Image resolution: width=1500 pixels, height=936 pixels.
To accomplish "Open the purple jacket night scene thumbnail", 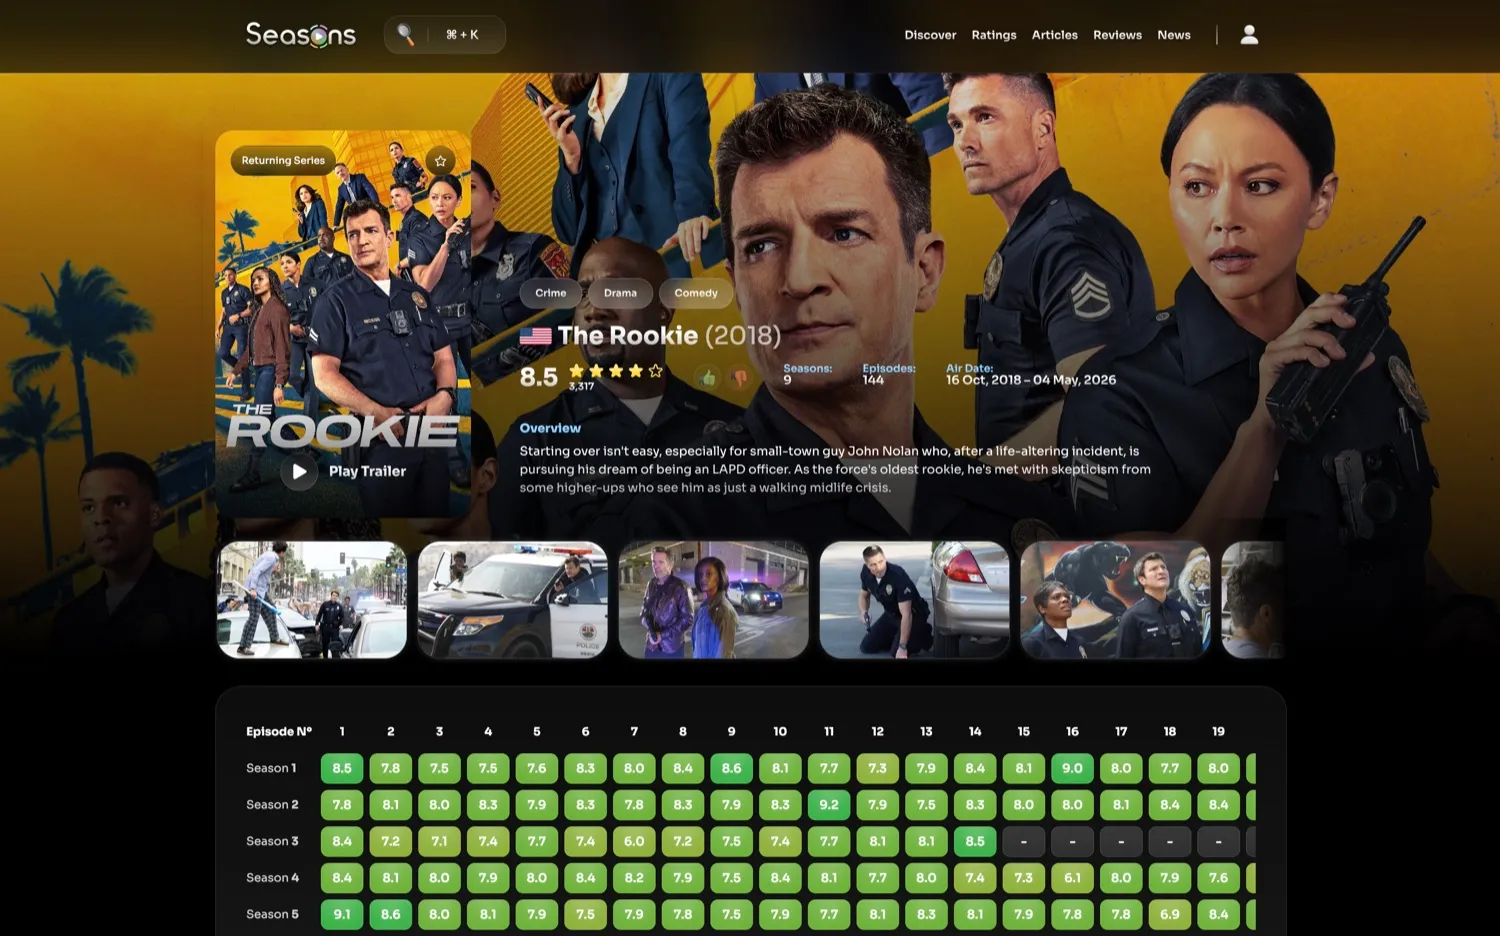I will [x=714, y=600].
